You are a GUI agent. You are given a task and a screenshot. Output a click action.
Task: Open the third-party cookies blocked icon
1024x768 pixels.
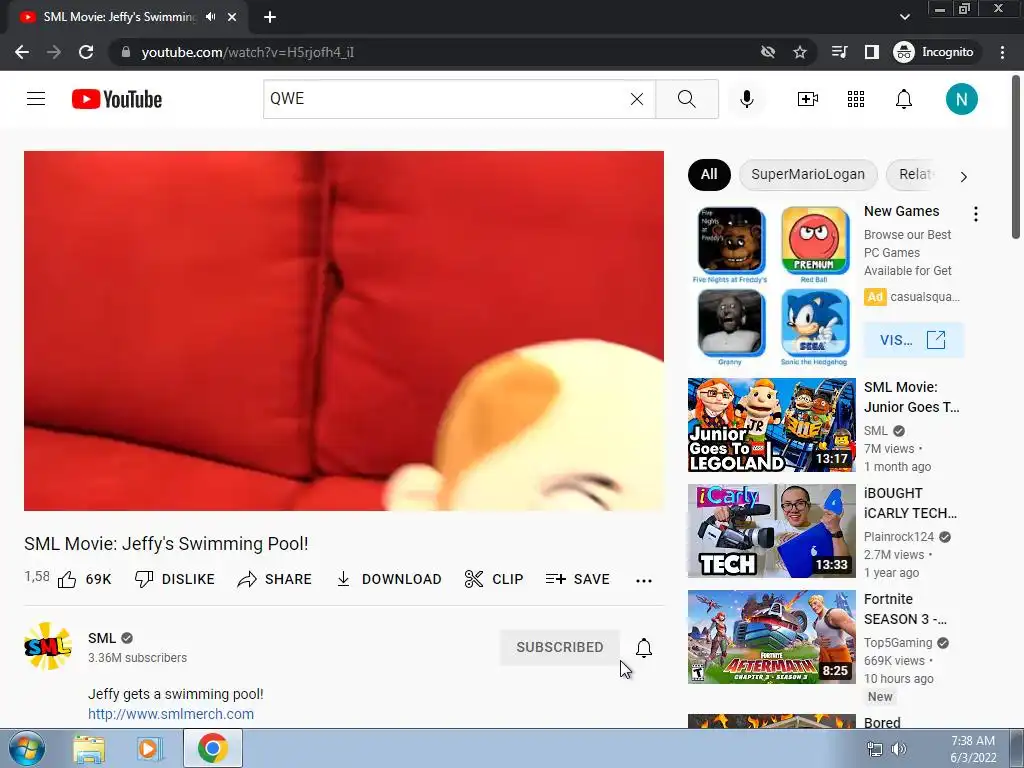(x=768, y=52)
